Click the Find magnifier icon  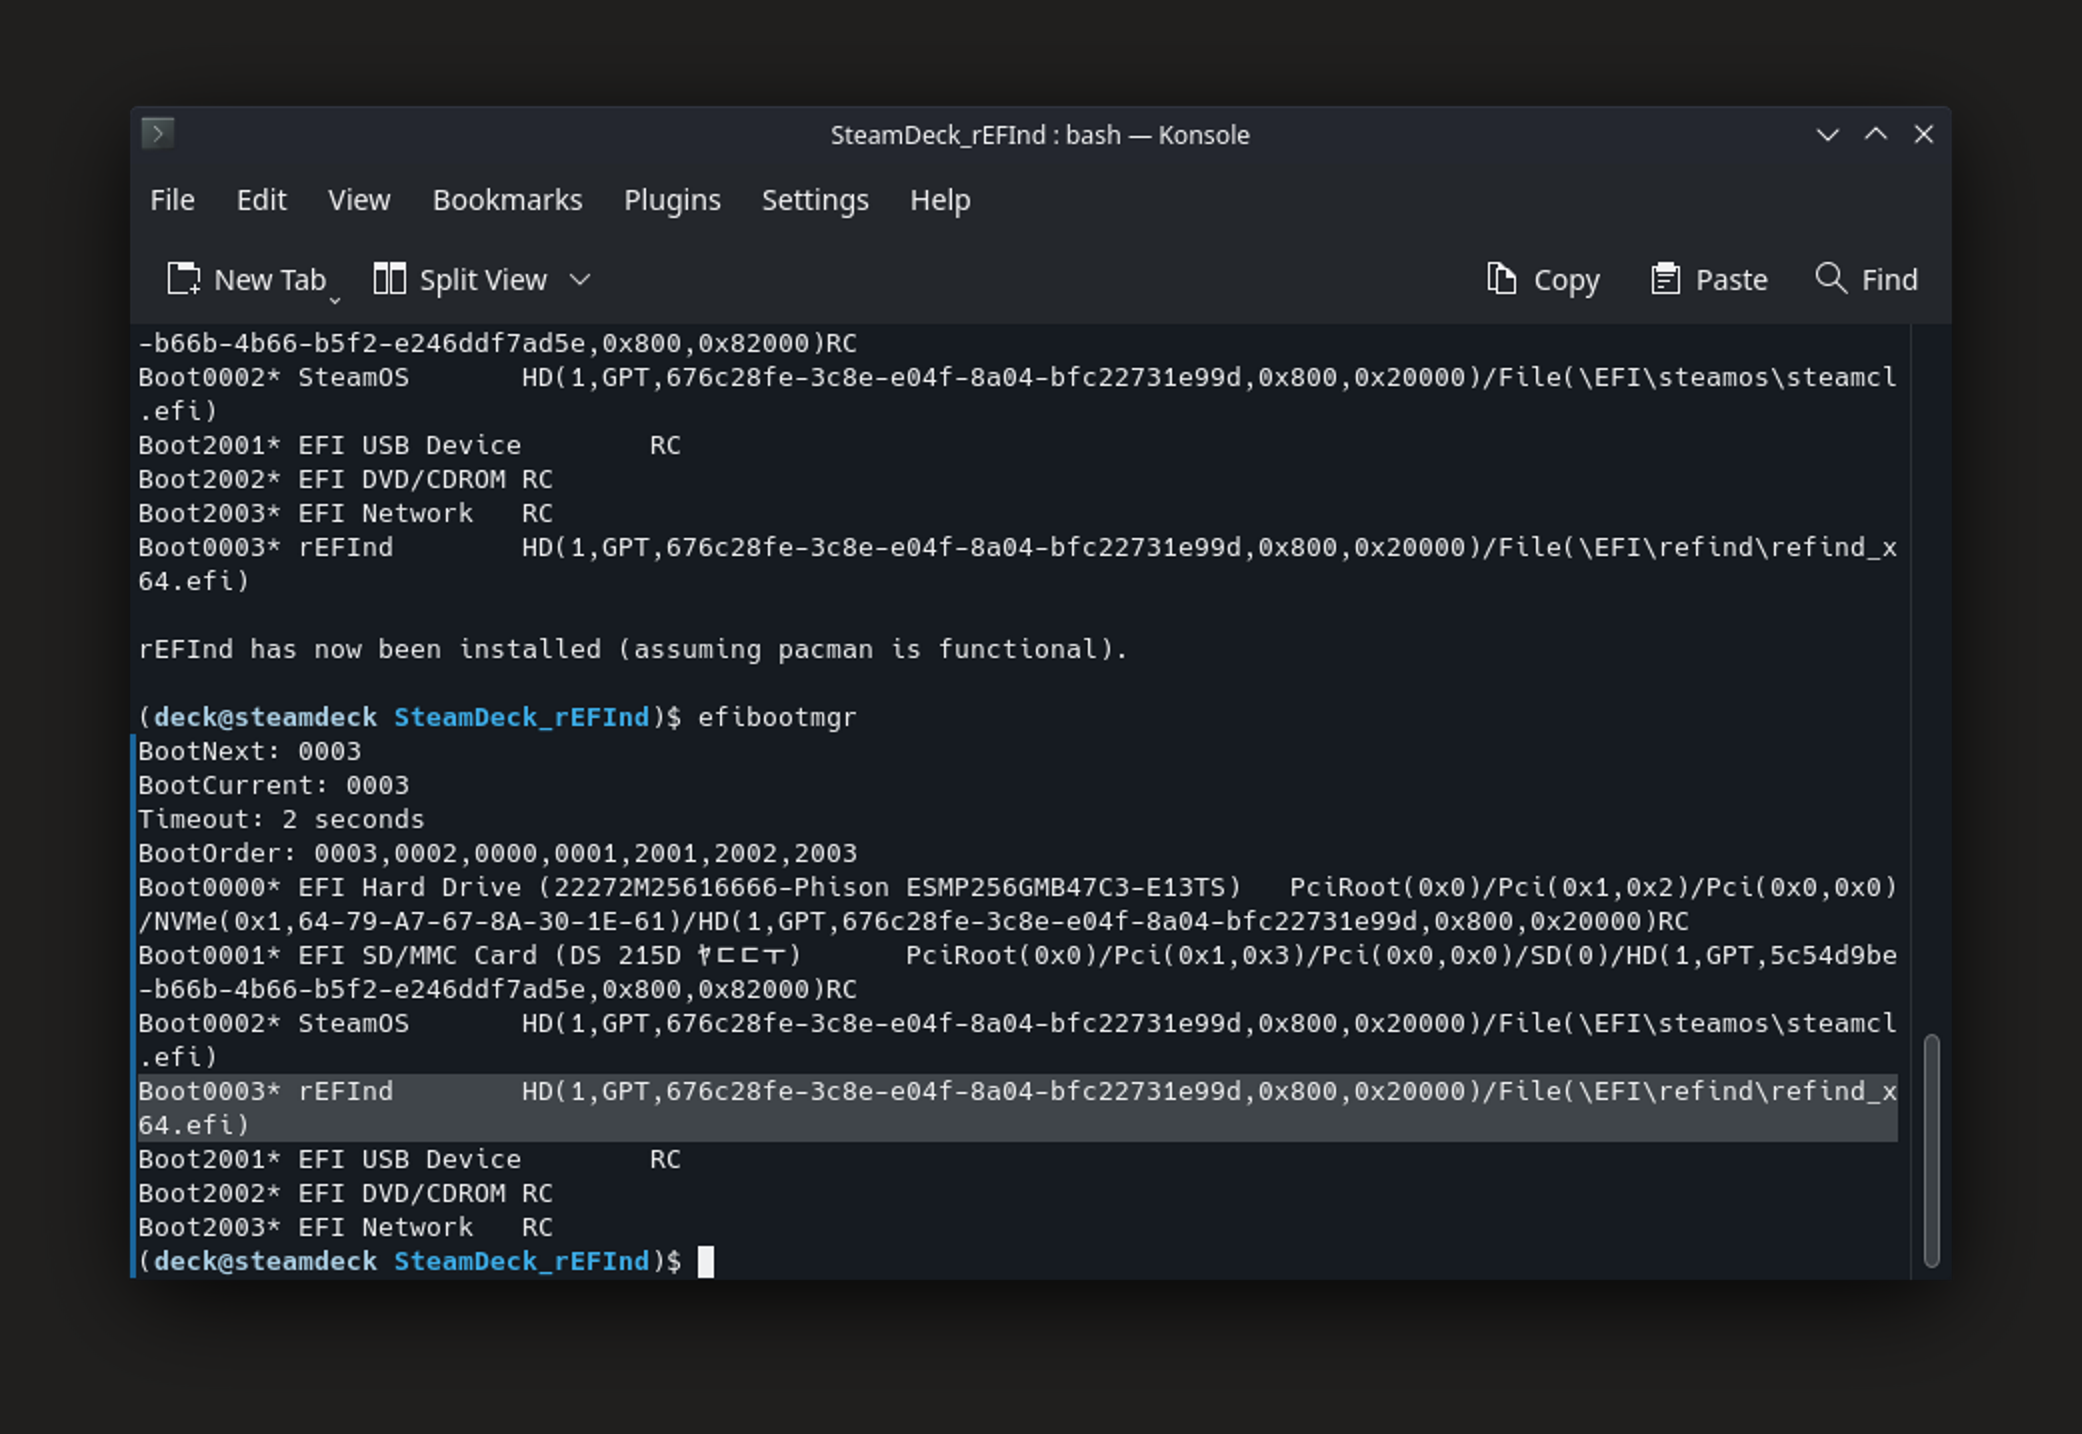click(x=1830, y=278)
